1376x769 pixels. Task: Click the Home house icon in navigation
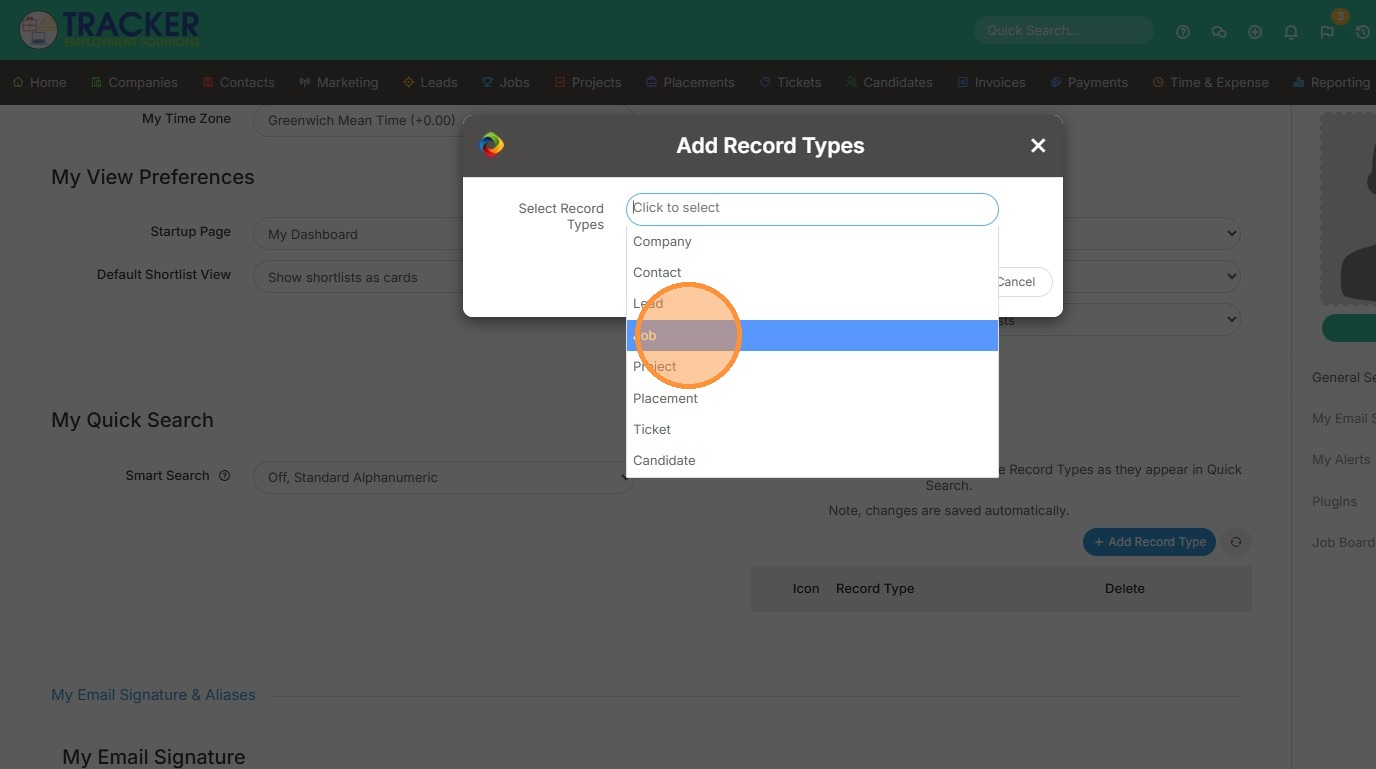[18, 82]
